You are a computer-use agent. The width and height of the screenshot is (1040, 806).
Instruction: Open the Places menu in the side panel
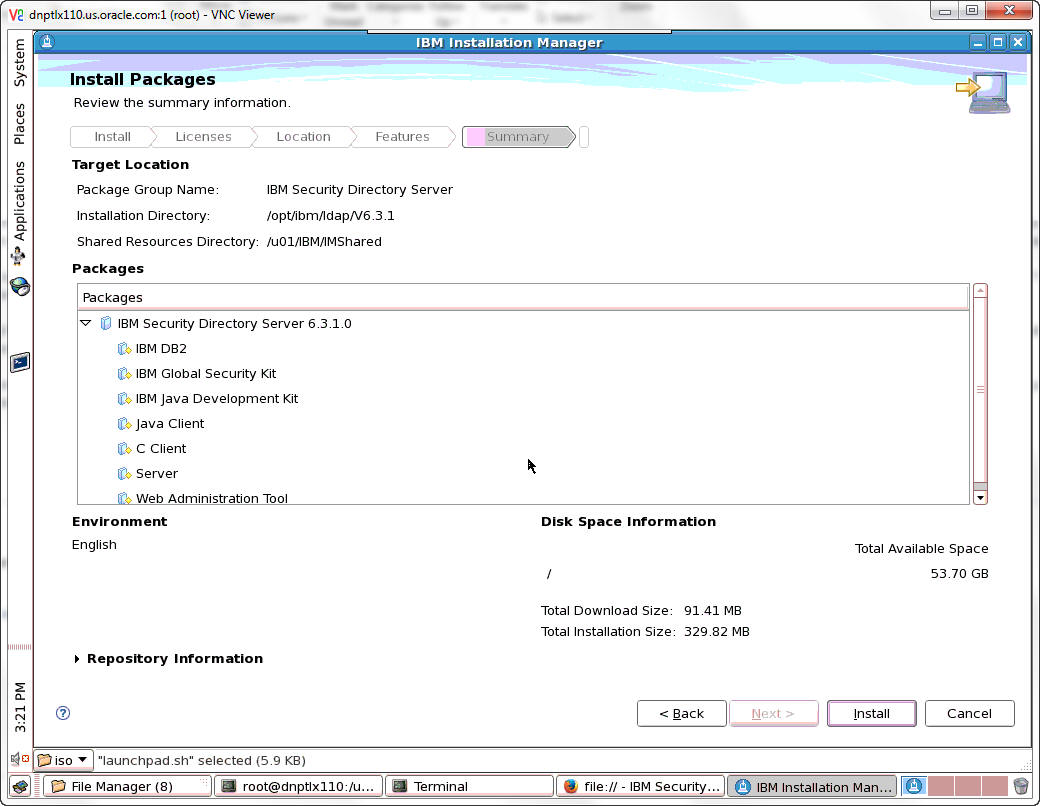pyautogui.click(x=19, y=123)
